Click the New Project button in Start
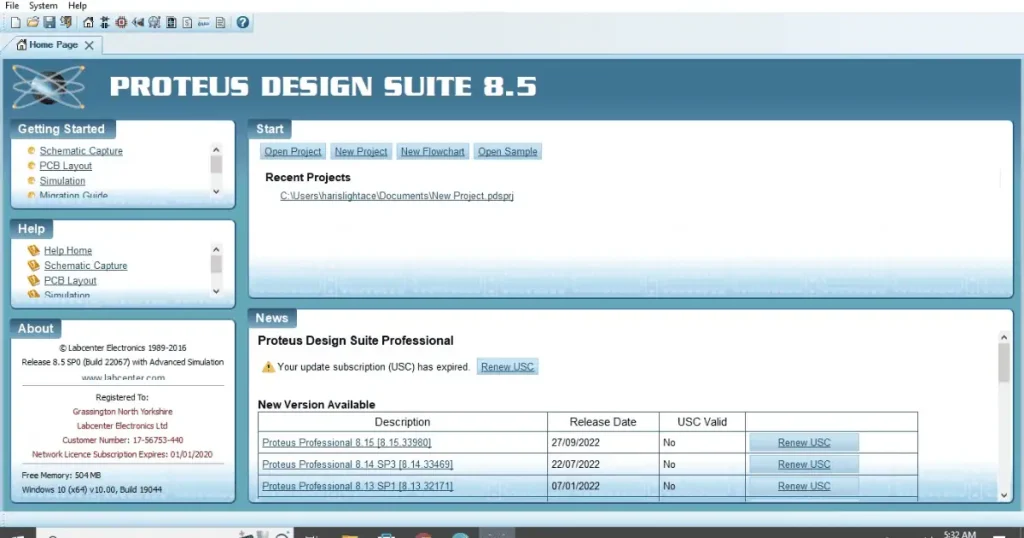Viewport: 1024px width, 538px height. point(361,151)
